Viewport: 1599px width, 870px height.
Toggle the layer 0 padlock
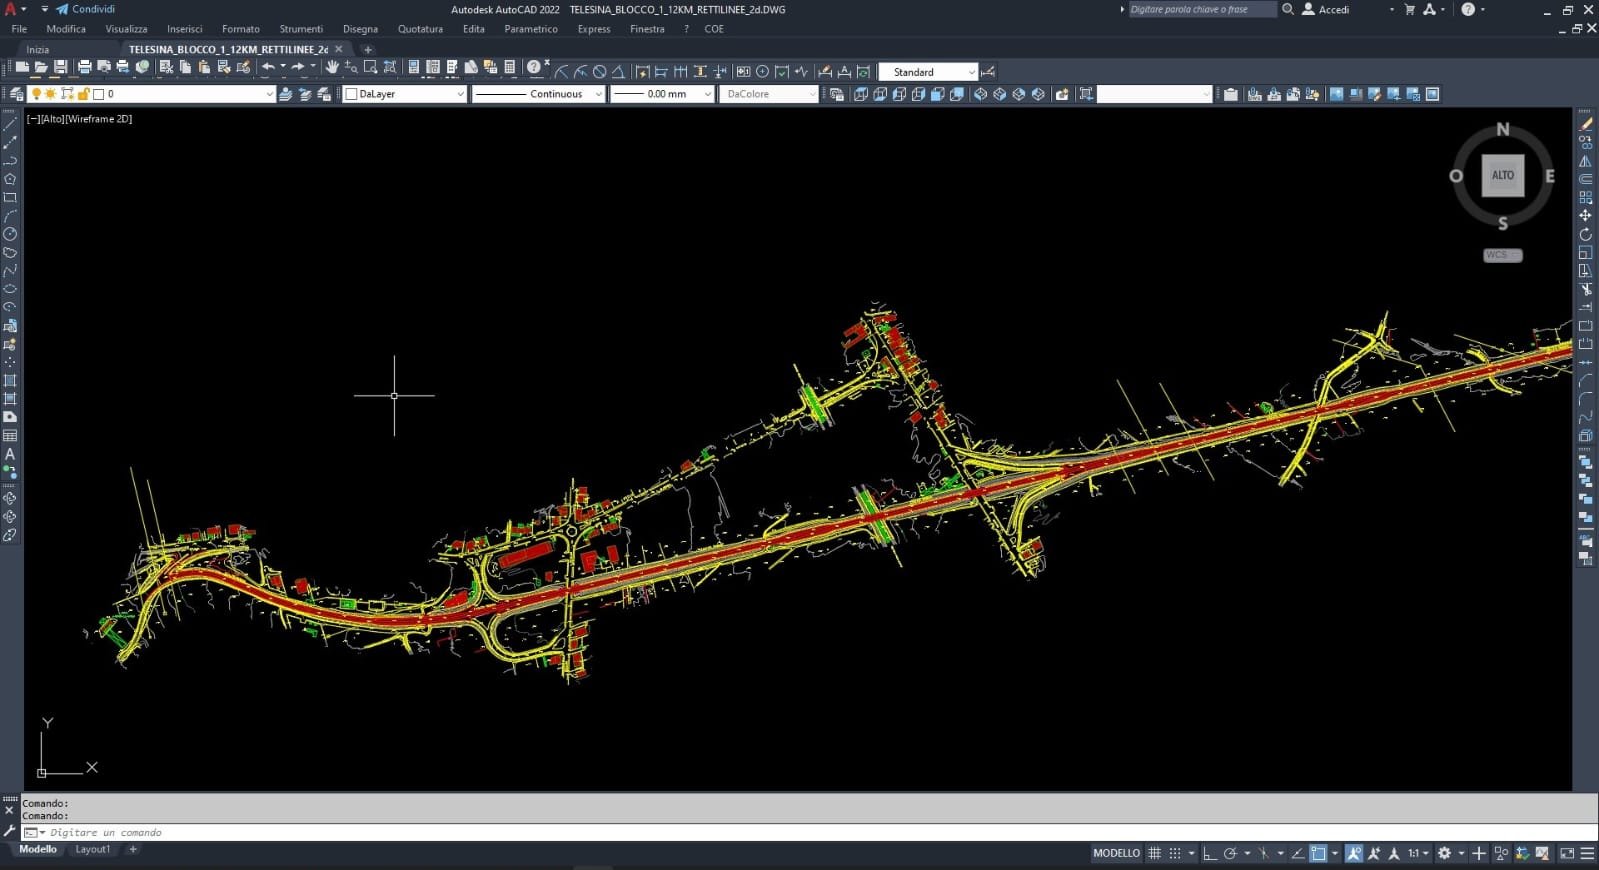pyautogui.click(x=84, y=94)
